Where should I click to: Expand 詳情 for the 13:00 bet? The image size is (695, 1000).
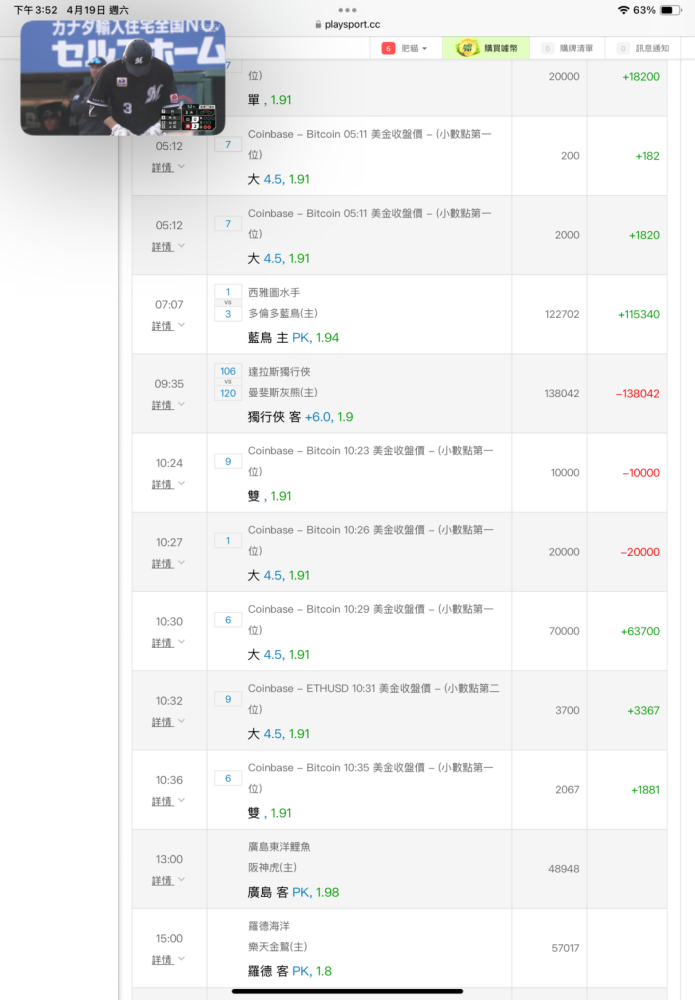point(168,880)
